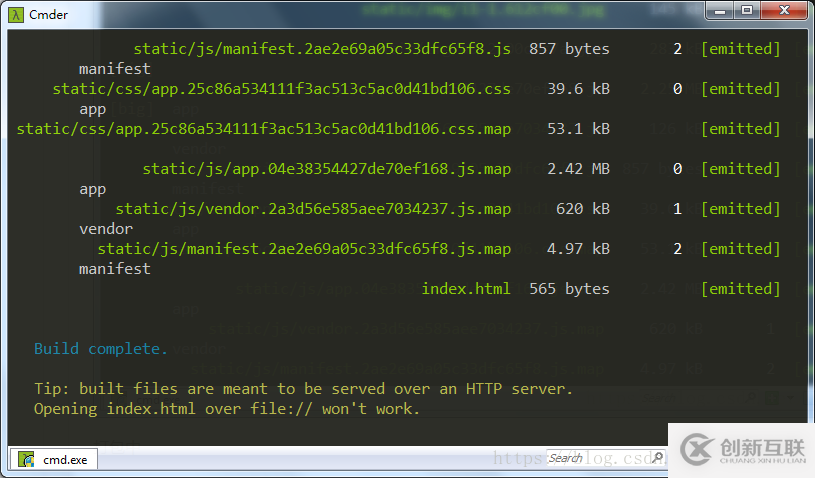
Task: Minimize the Cmder window
Action: pos(719,11)
